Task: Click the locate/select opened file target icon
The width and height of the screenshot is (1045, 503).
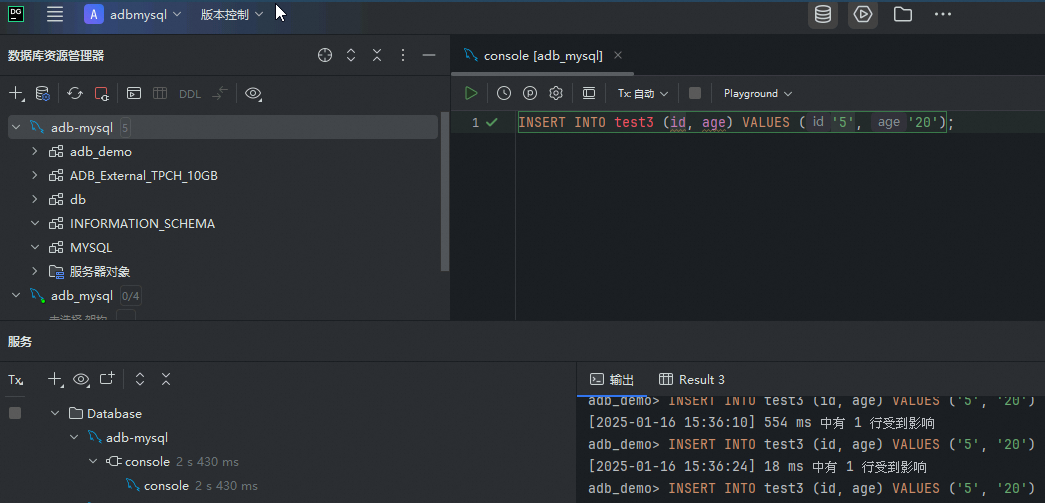Action: pyautogui.click(x=325, y=55)
